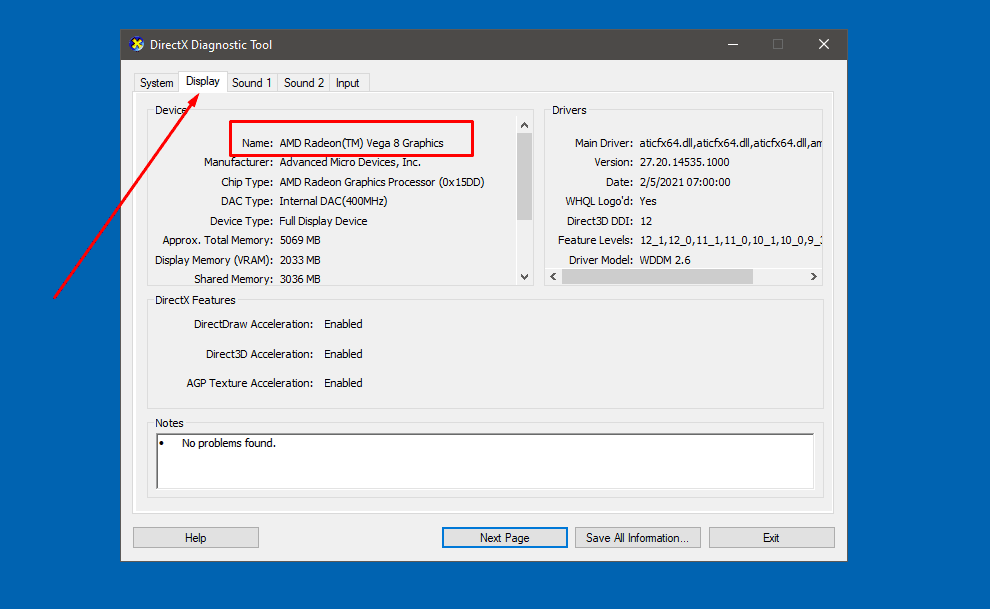The image size is (990, 609).
Task: Click the Main Driver aticfx64.dll value
Action: [x=731, y=143]
